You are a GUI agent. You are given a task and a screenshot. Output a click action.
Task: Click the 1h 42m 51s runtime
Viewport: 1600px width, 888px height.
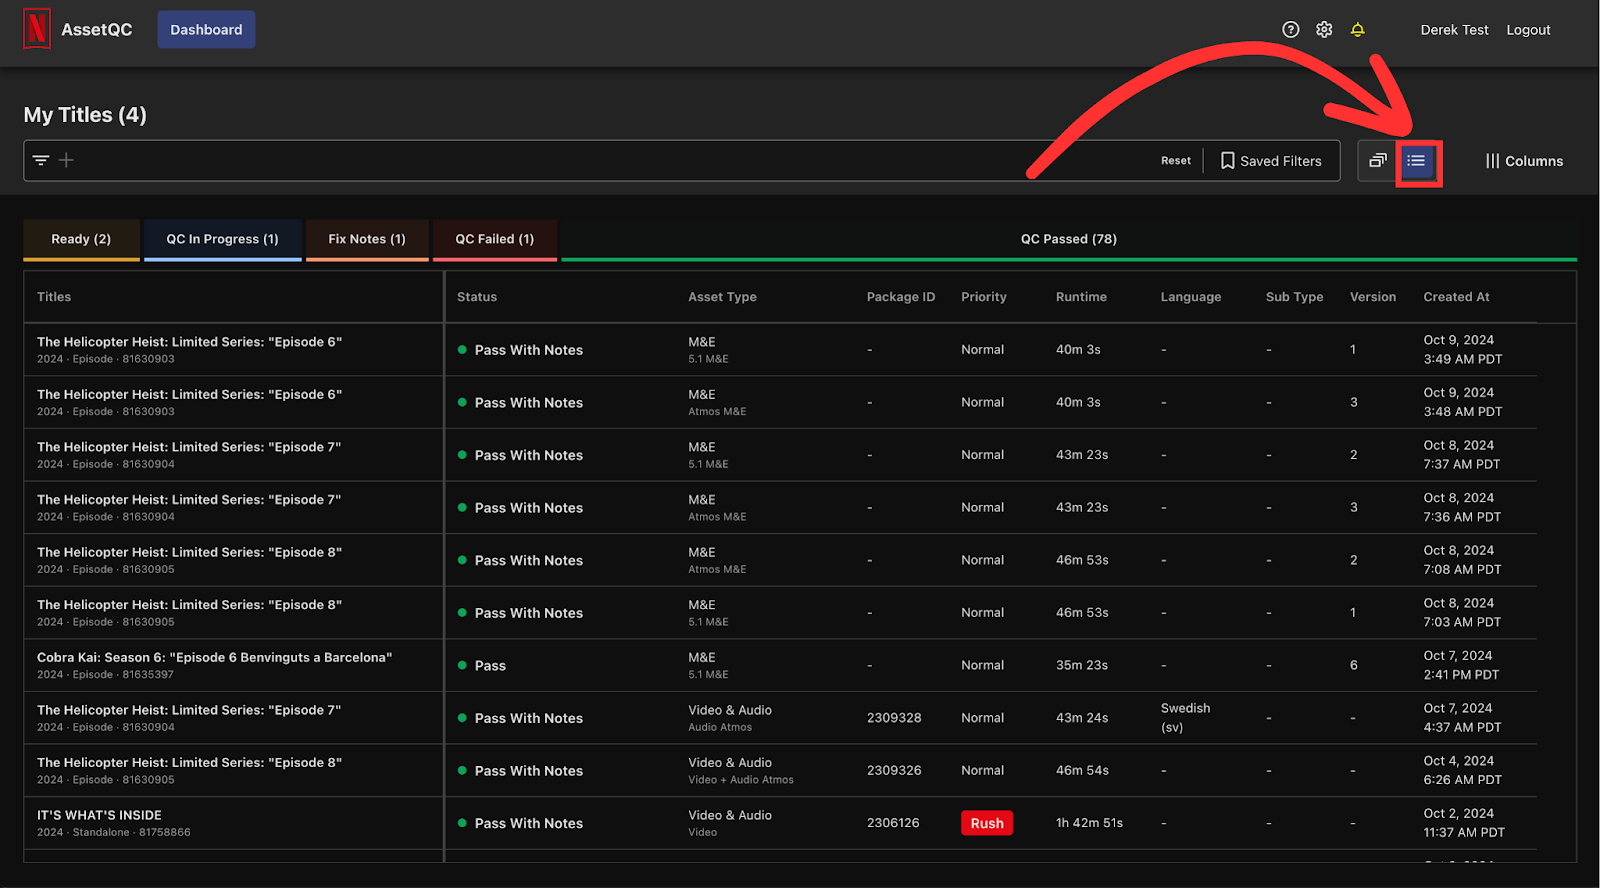(x=1089, y=823)
